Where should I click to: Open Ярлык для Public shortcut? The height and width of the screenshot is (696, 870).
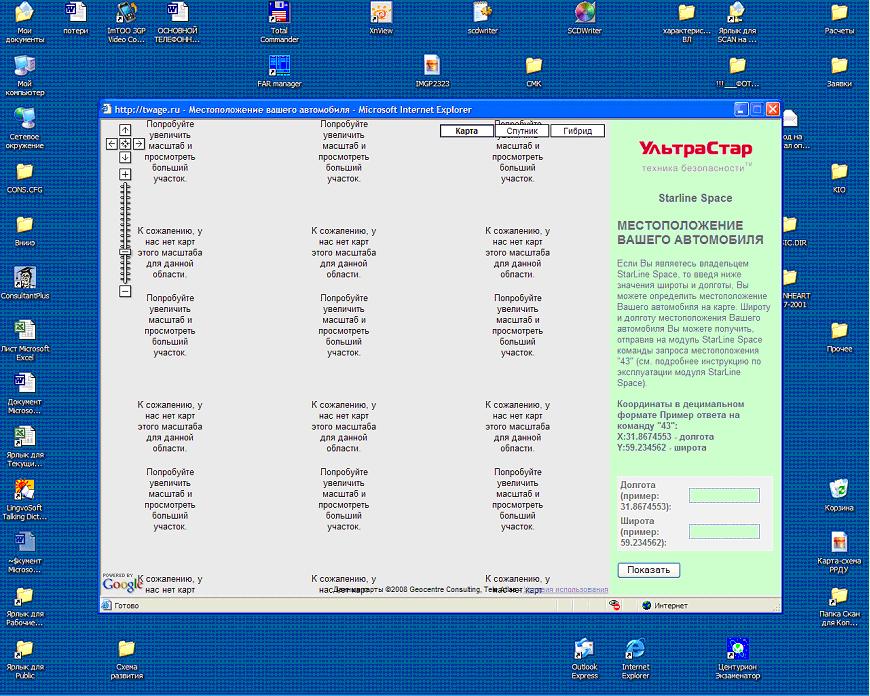(24, 659)
